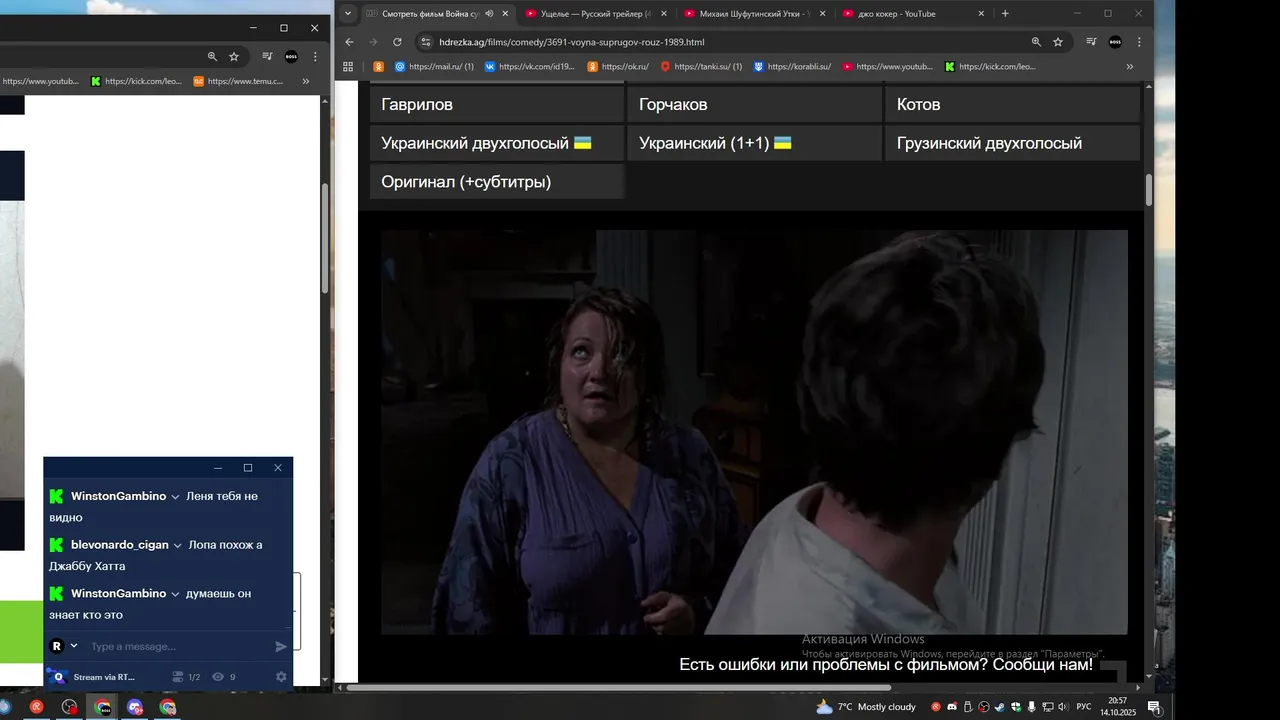Open chat identity dropdown beside R avatar
Image resolution: width=1280 pixels, height=720 pixels.
(x=74, y=646)
